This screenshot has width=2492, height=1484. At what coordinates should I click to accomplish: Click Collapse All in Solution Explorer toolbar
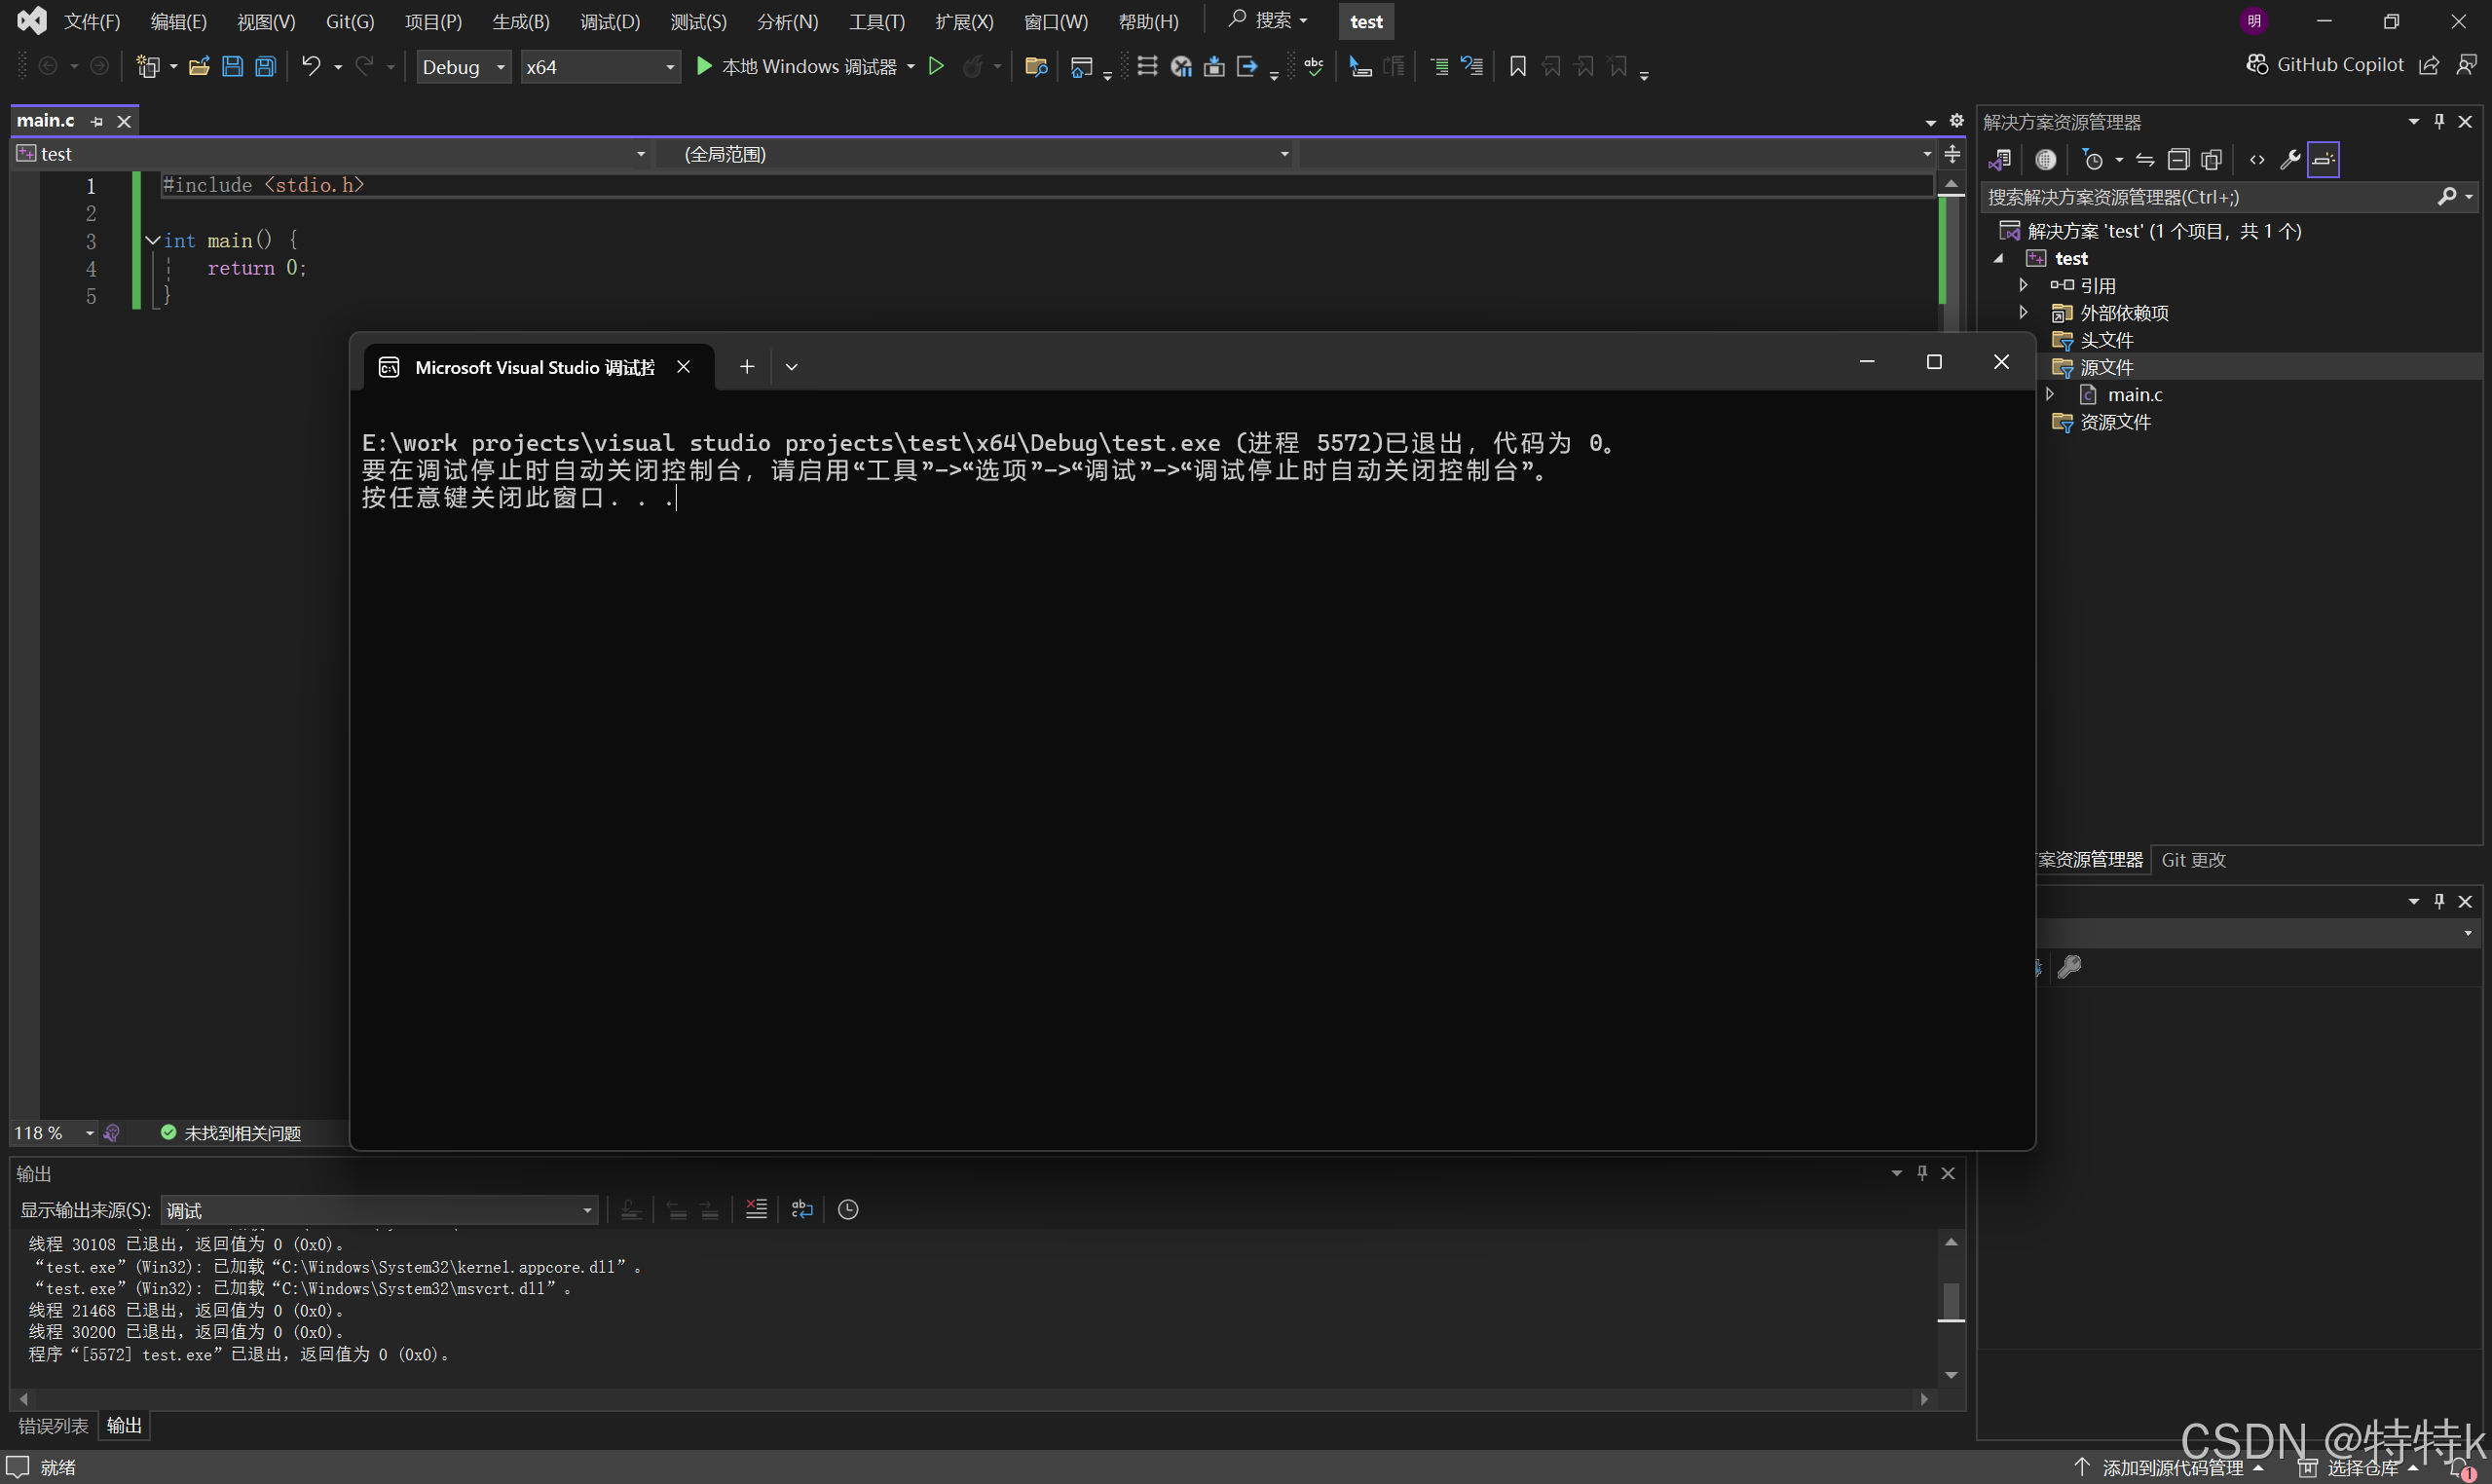point(2178,160)
